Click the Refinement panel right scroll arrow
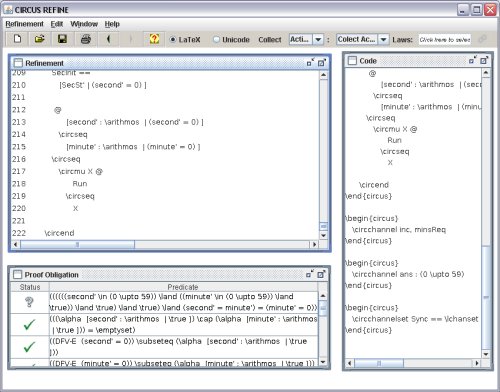This screenshot has height=392, width=500. [x=314, y=244]
